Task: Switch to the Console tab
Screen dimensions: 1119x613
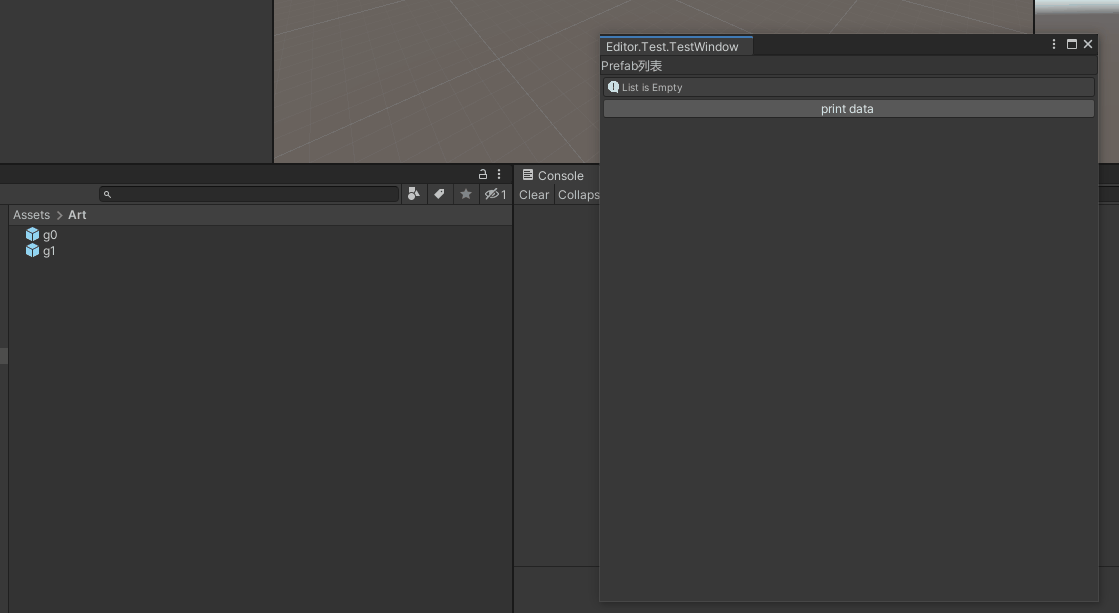Action: click(560, 175)
